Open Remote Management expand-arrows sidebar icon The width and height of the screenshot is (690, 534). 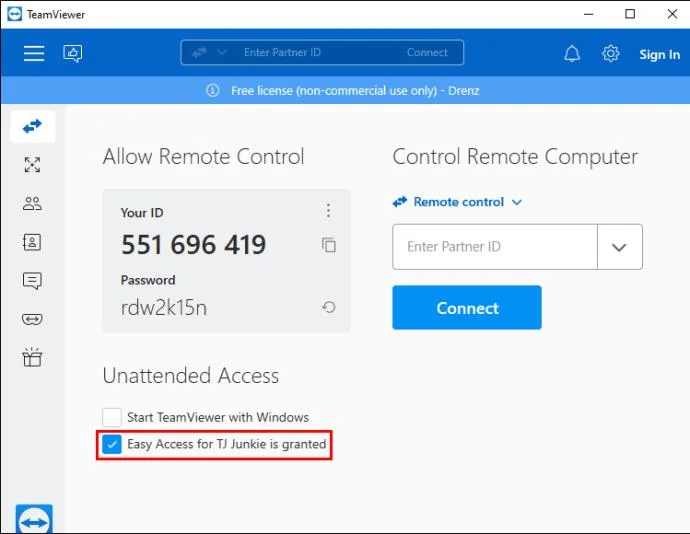click(x=33, y=165)
